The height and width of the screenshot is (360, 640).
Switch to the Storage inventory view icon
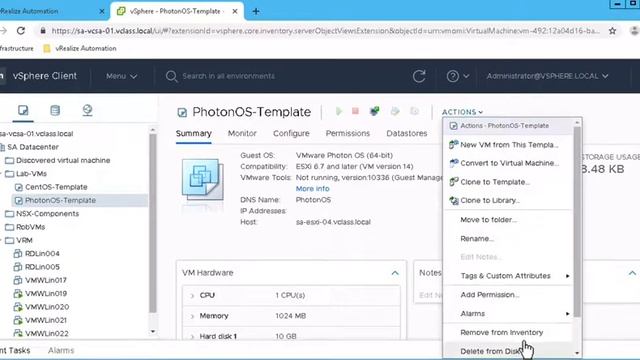[55, 110]
